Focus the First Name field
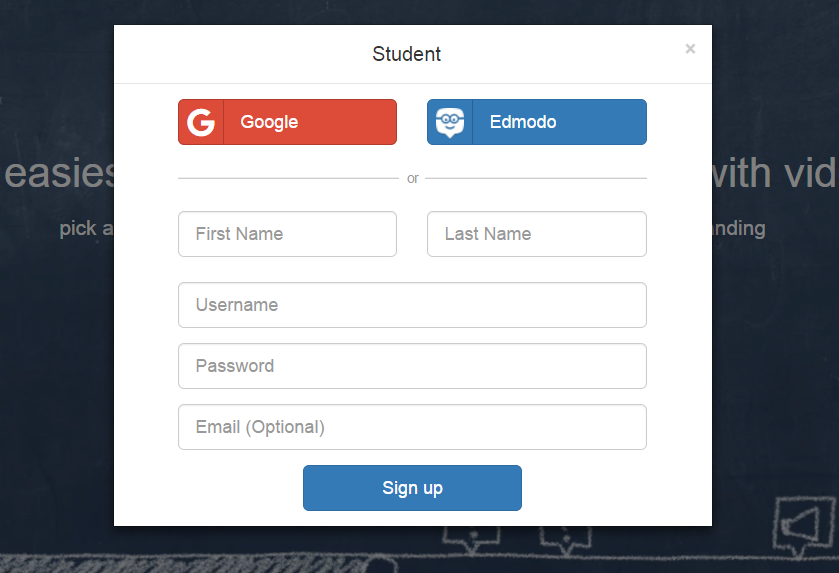Screen dimensions: 839x573 point(287,234)
